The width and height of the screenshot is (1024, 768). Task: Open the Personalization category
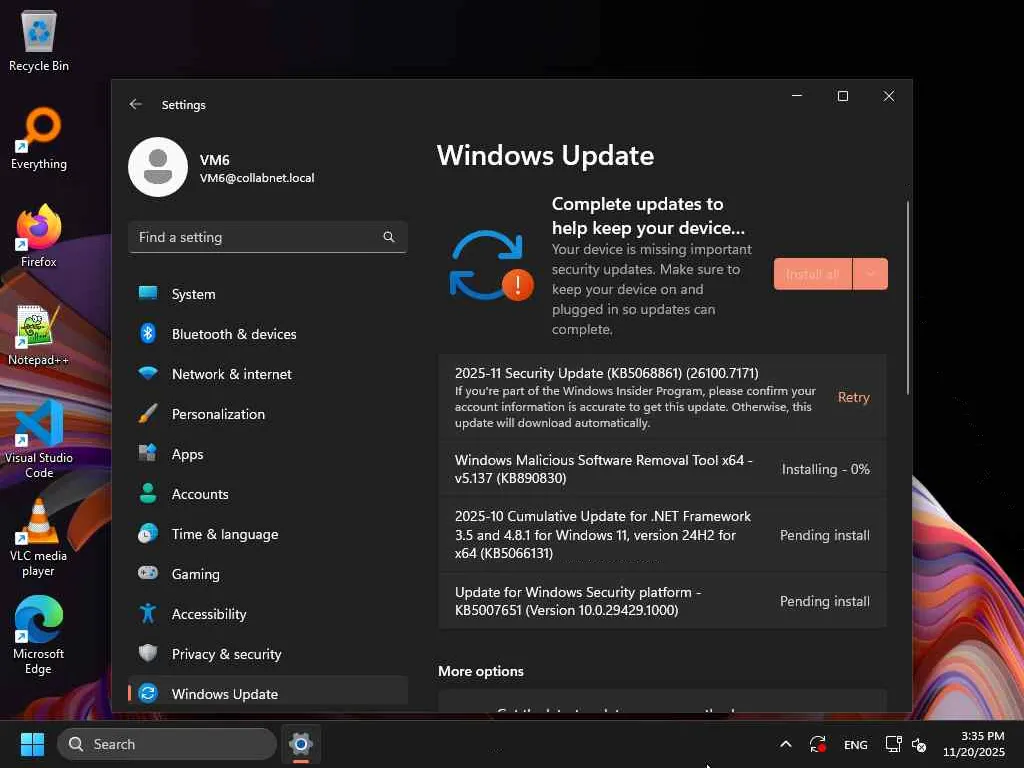[268, 413]
